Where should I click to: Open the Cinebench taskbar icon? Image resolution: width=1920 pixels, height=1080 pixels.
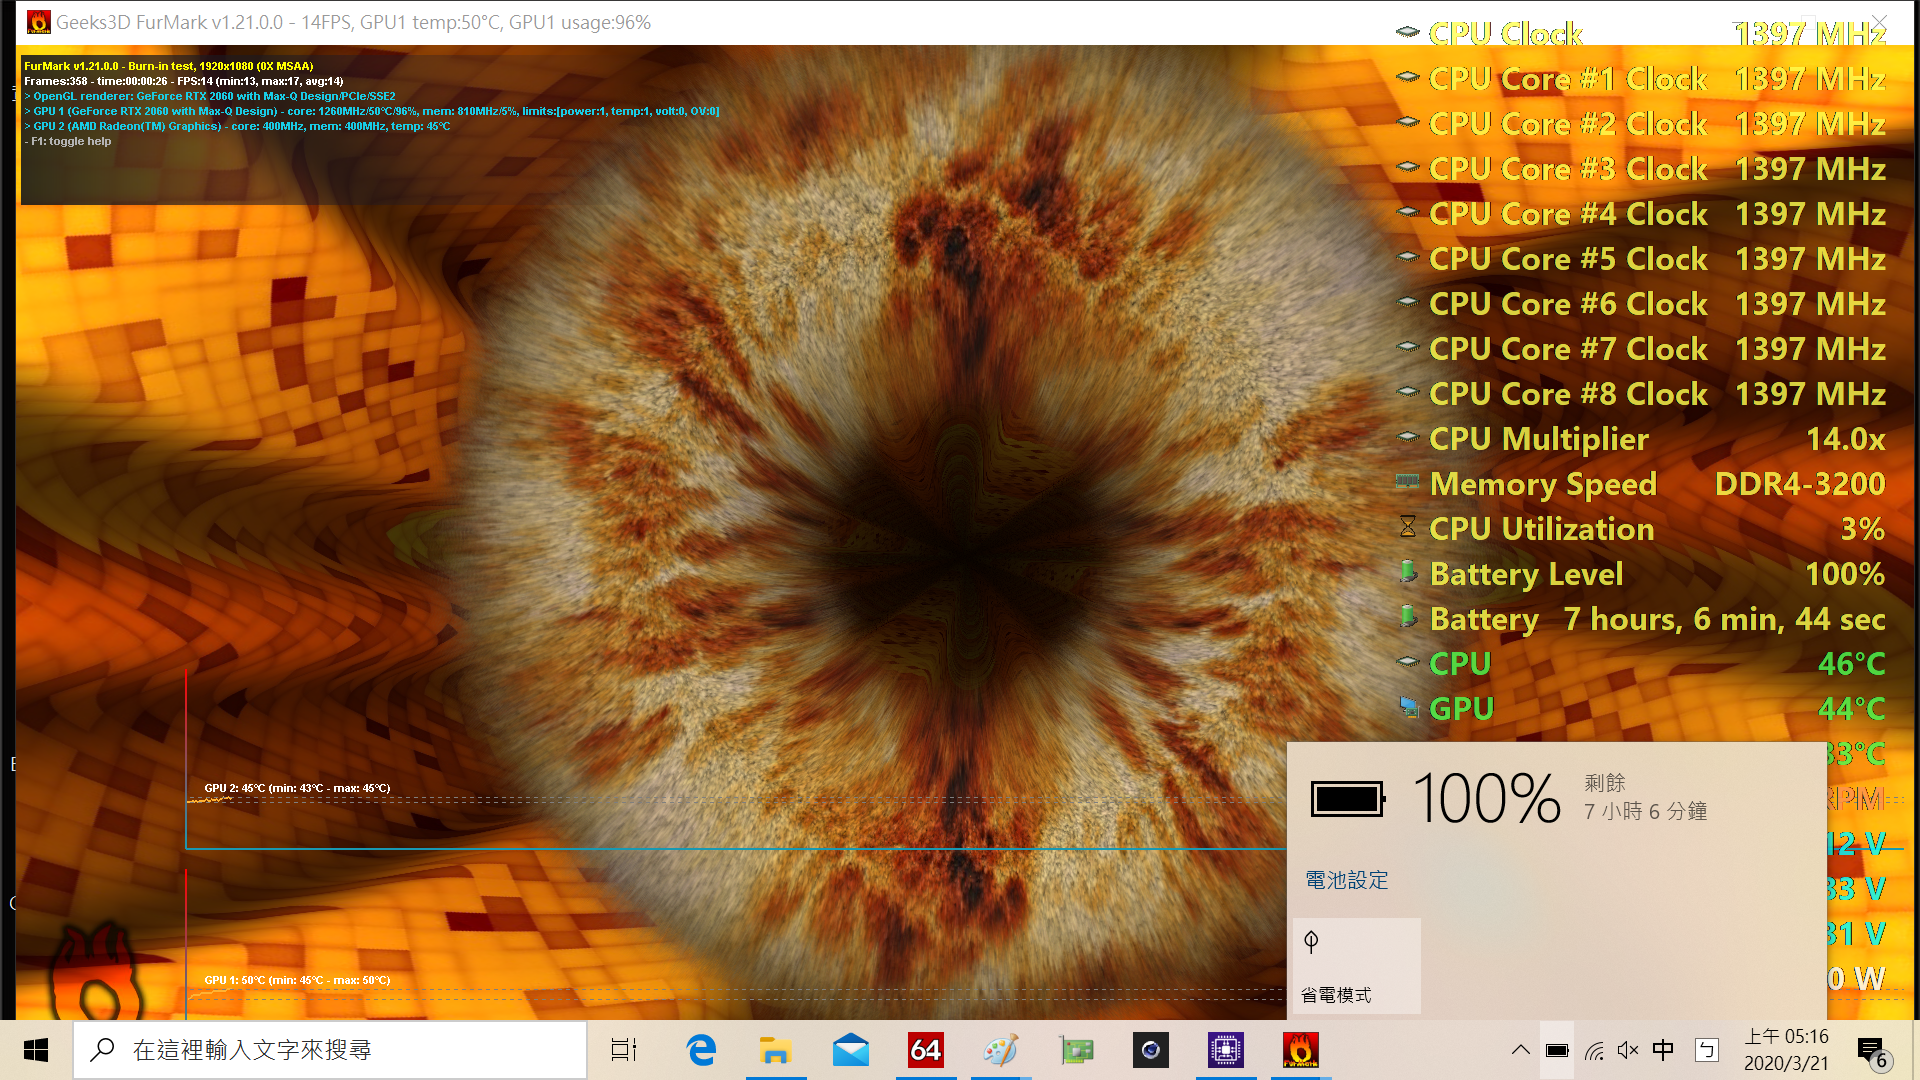(x=1151, y=1050)
